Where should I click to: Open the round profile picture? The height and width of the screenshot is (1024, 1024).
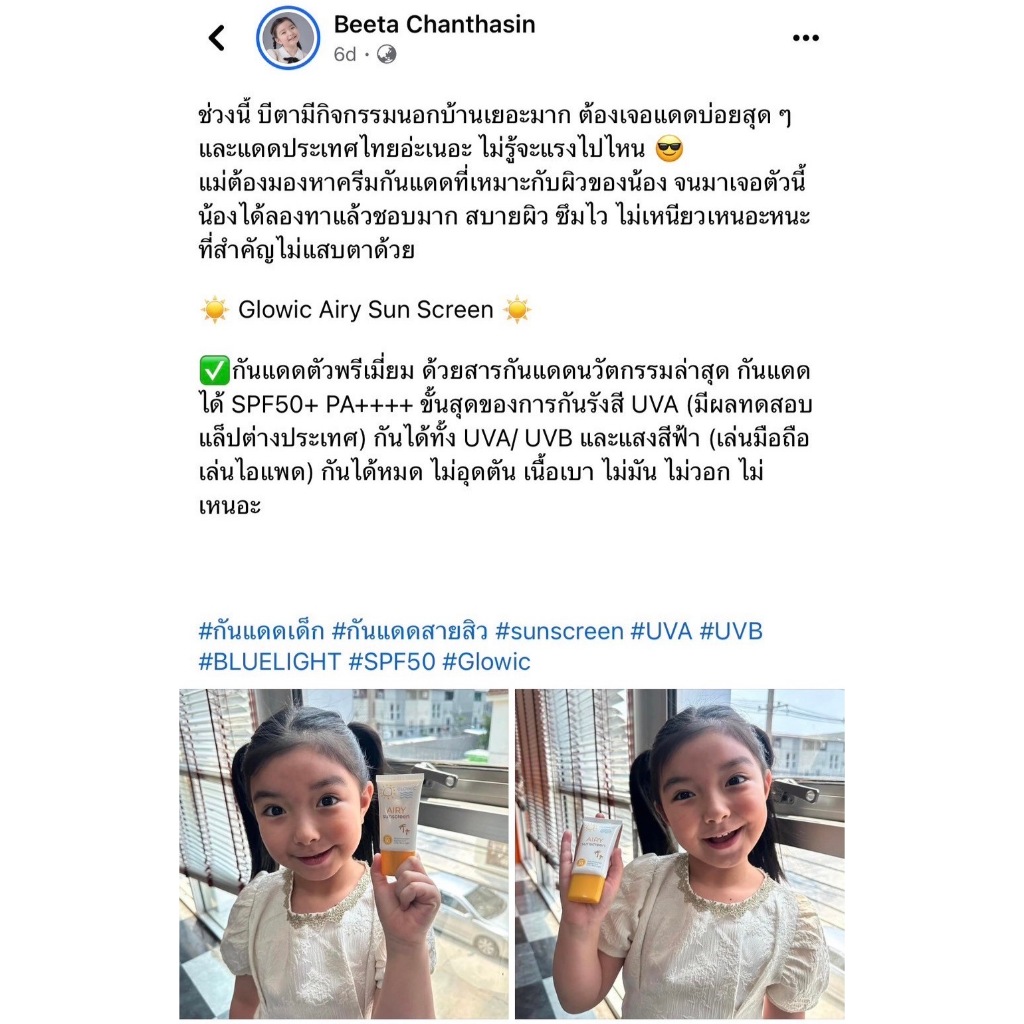click(288, 38)
